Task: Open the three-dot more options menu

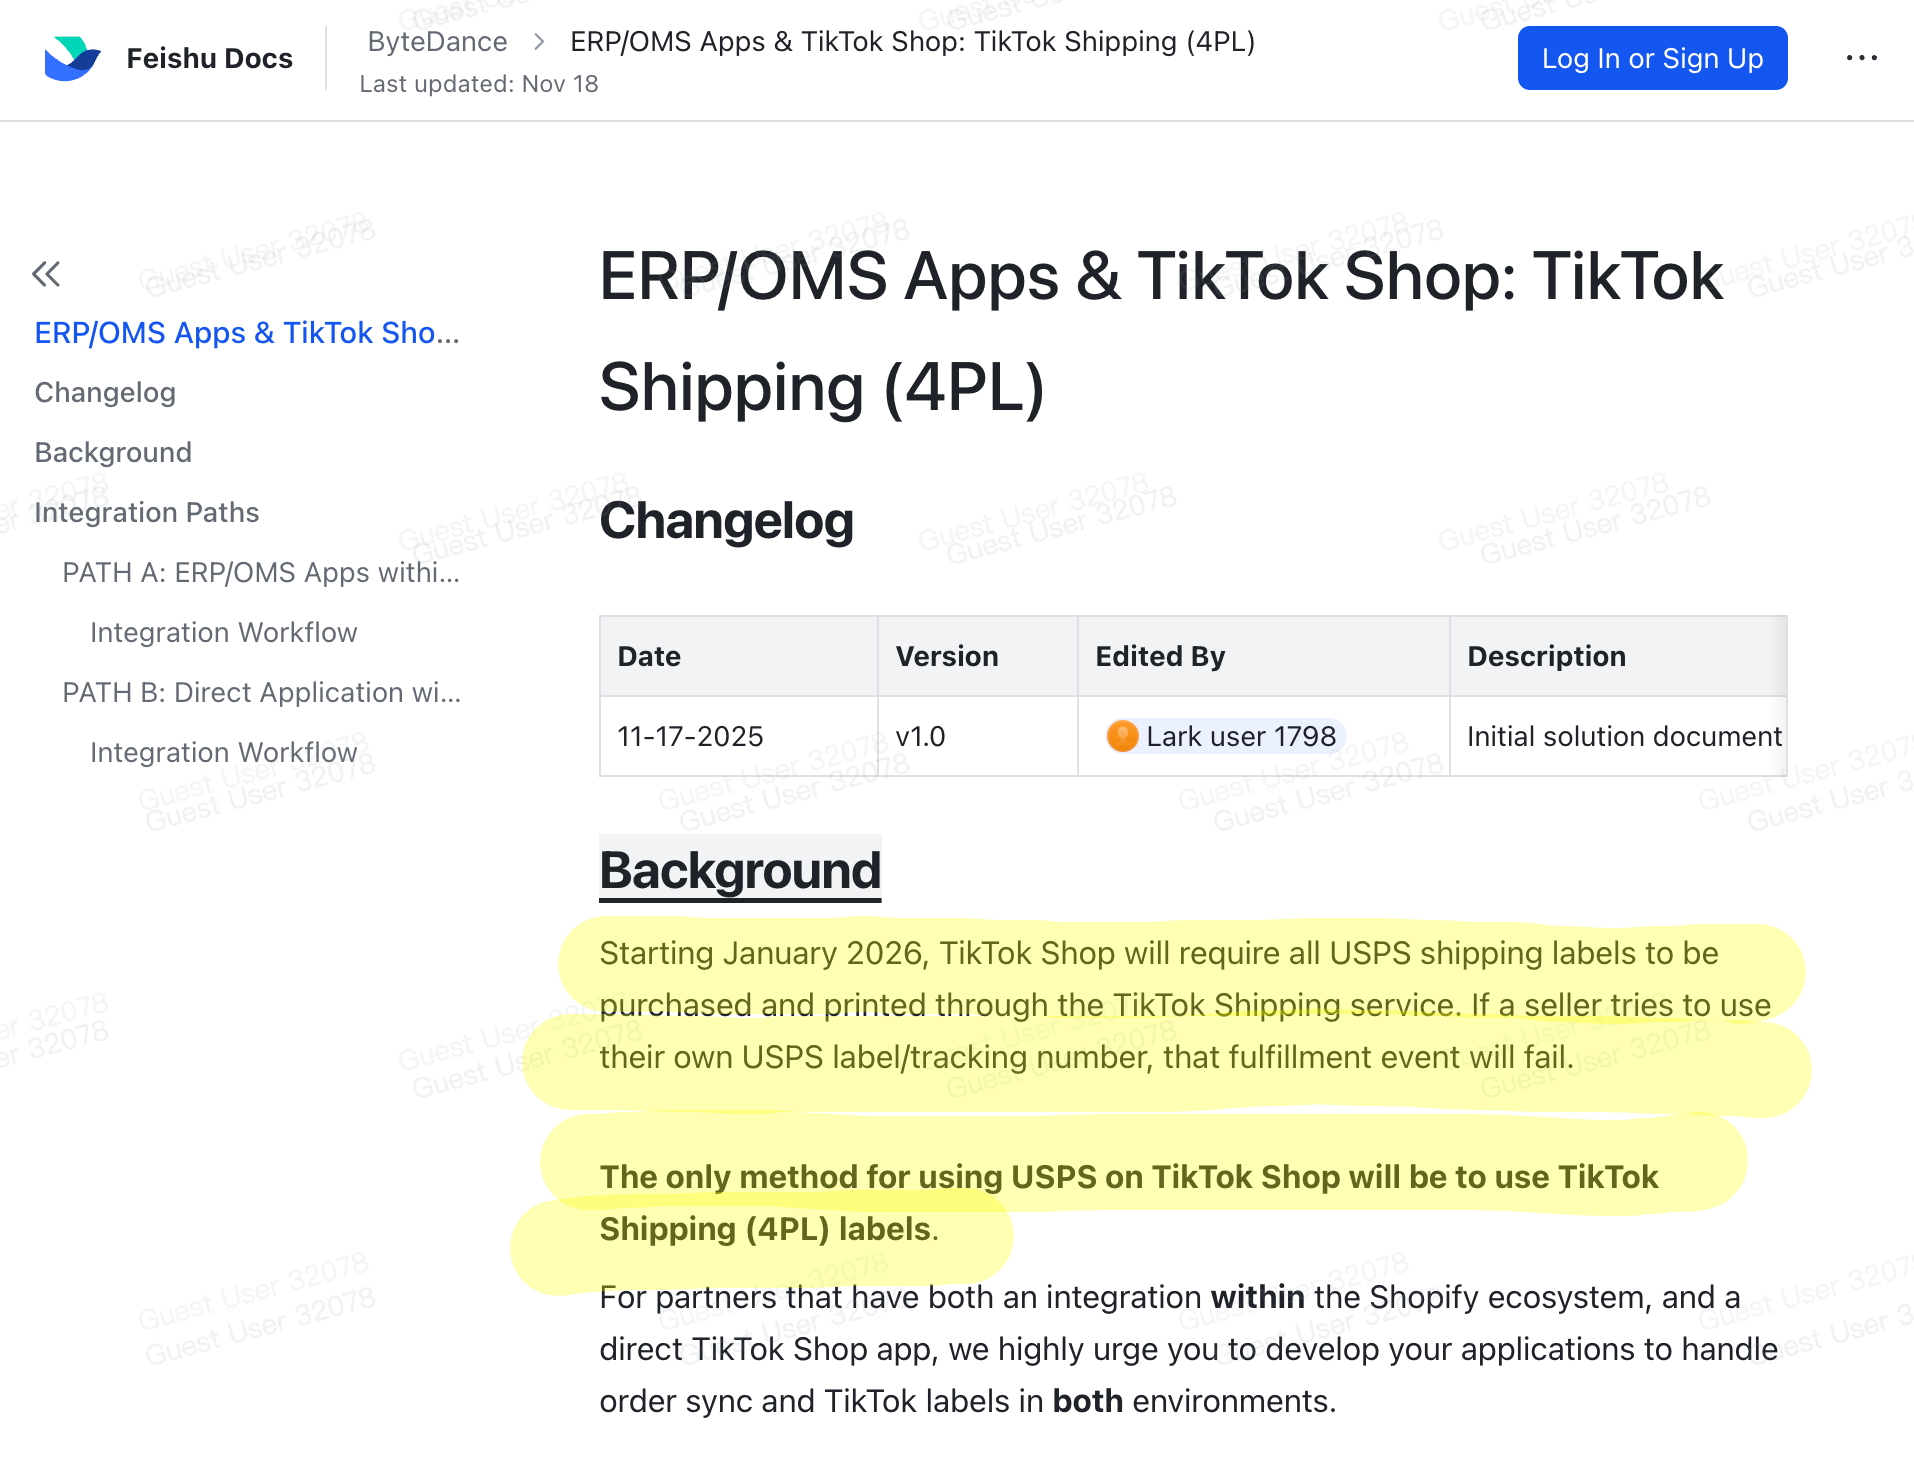Action: tap(1861, 58)
